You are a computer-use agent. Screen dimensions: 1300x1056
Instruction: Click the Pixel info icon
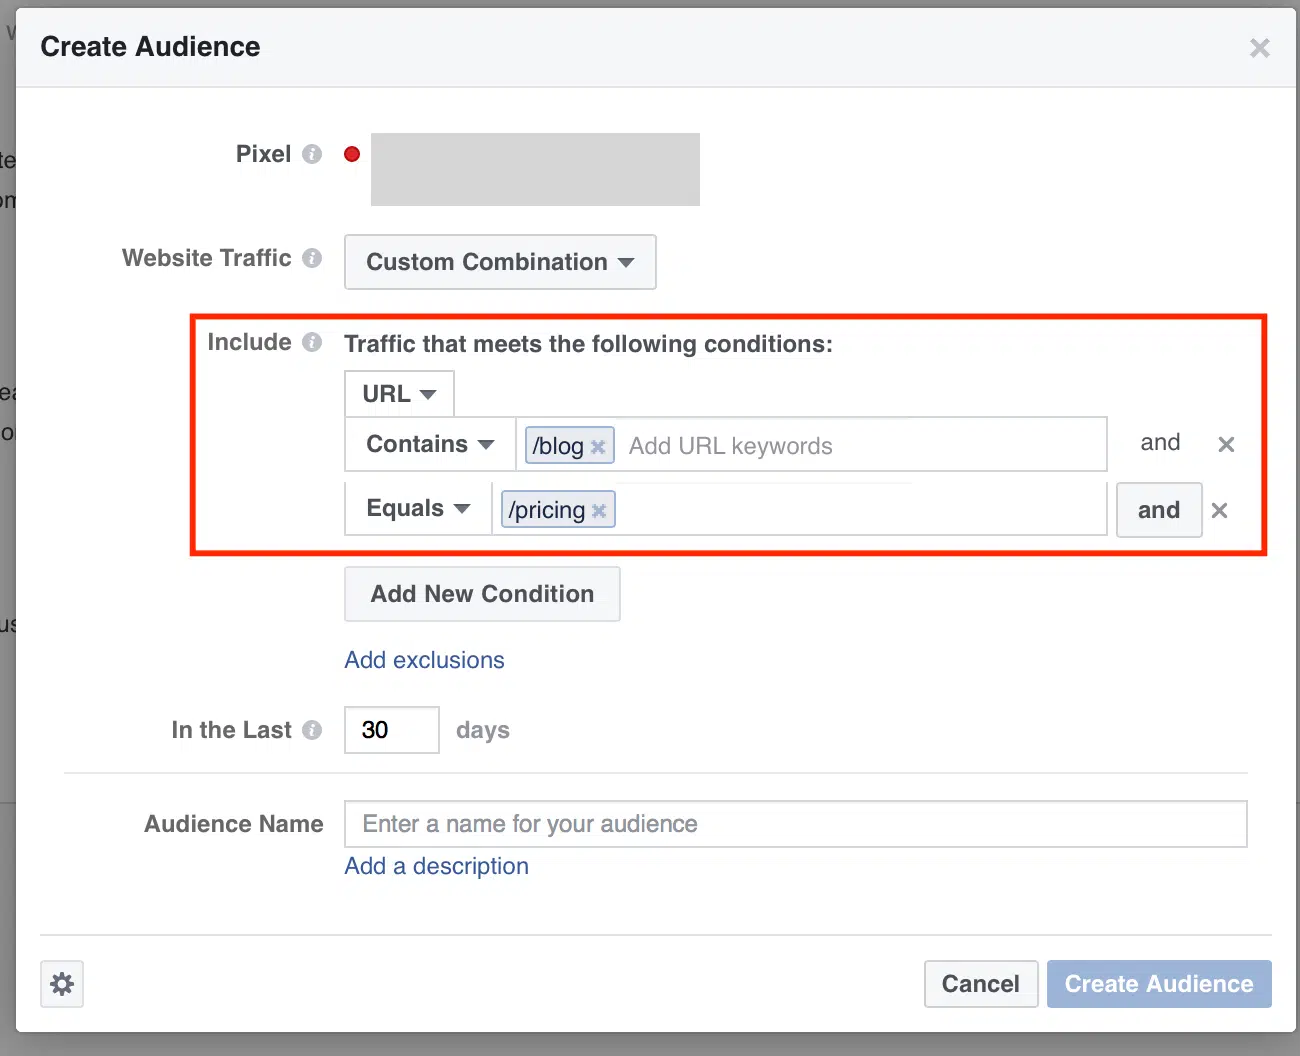[312, 154]
